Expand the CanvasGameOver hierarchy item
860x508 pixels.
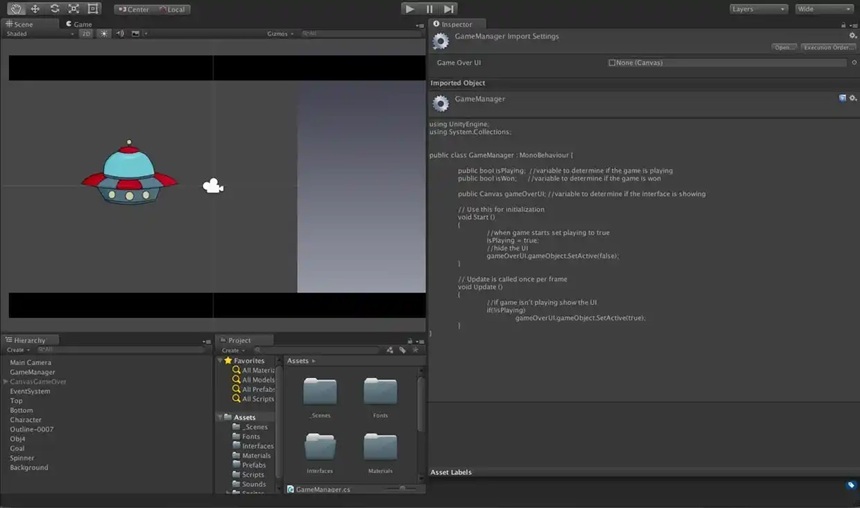pyautogui.click(x=5, y=381)
